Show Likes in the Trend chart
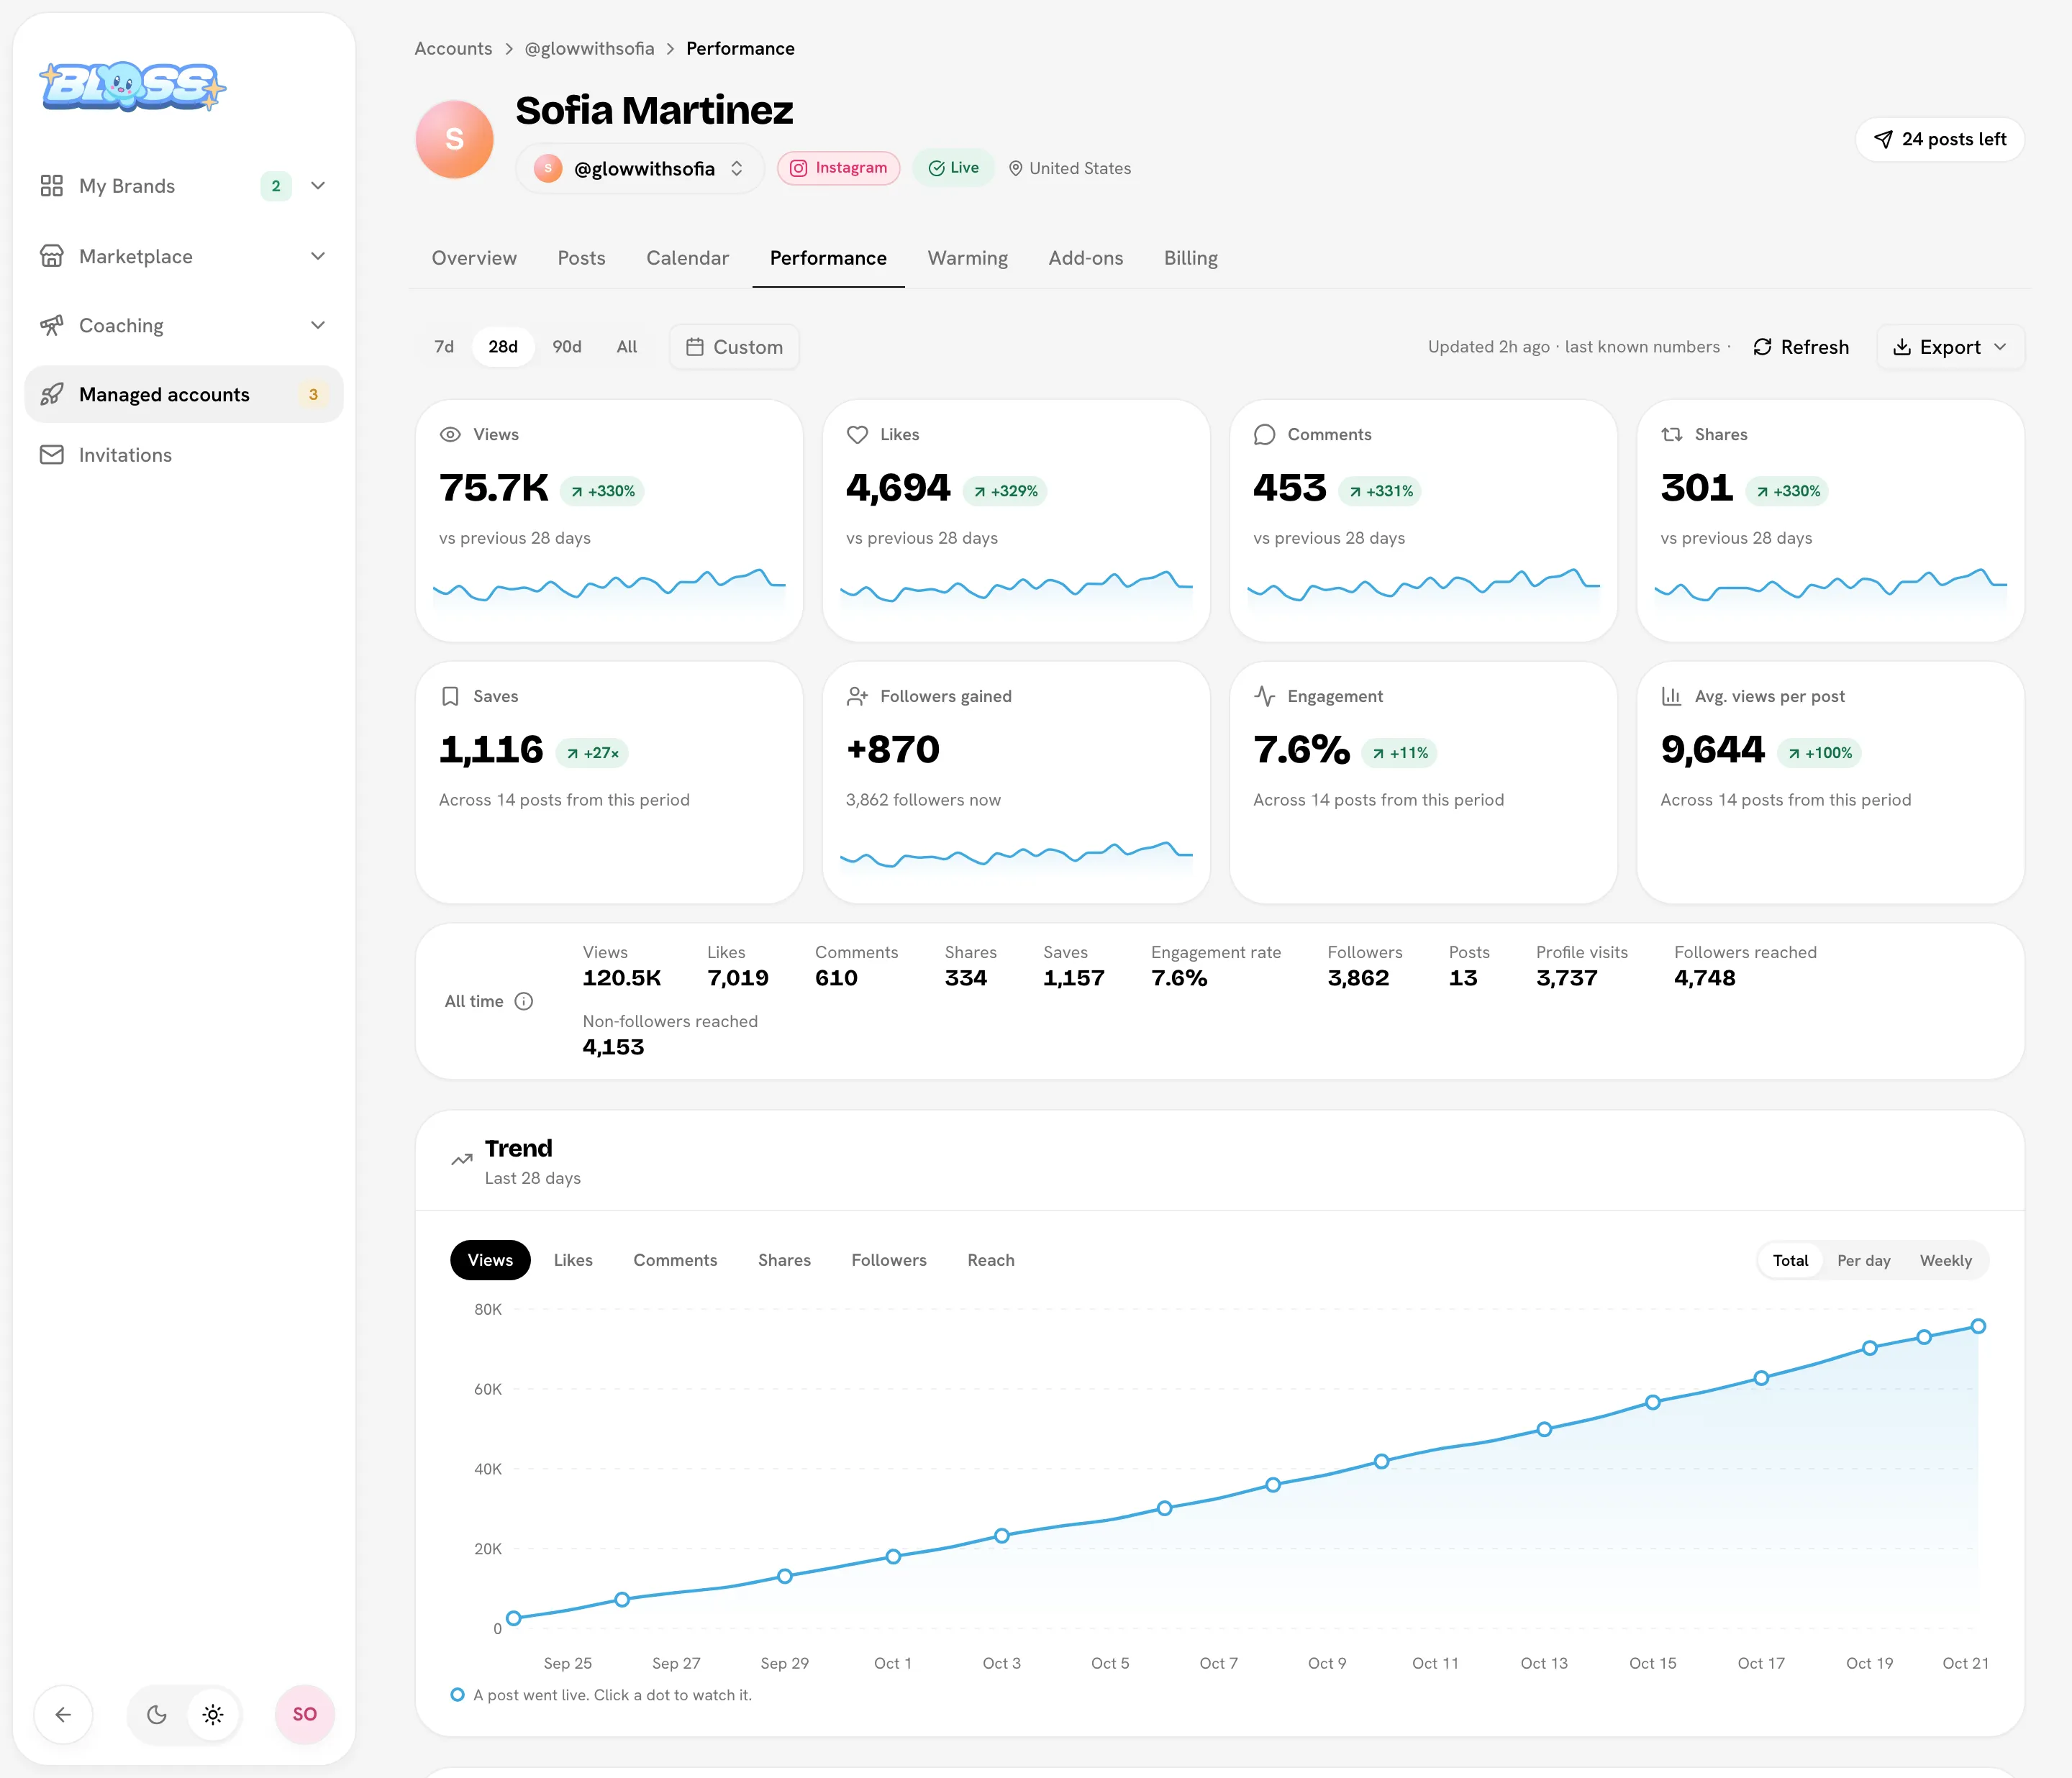This screenshot has width=2072, height=1778. (x=573, y=1260)
